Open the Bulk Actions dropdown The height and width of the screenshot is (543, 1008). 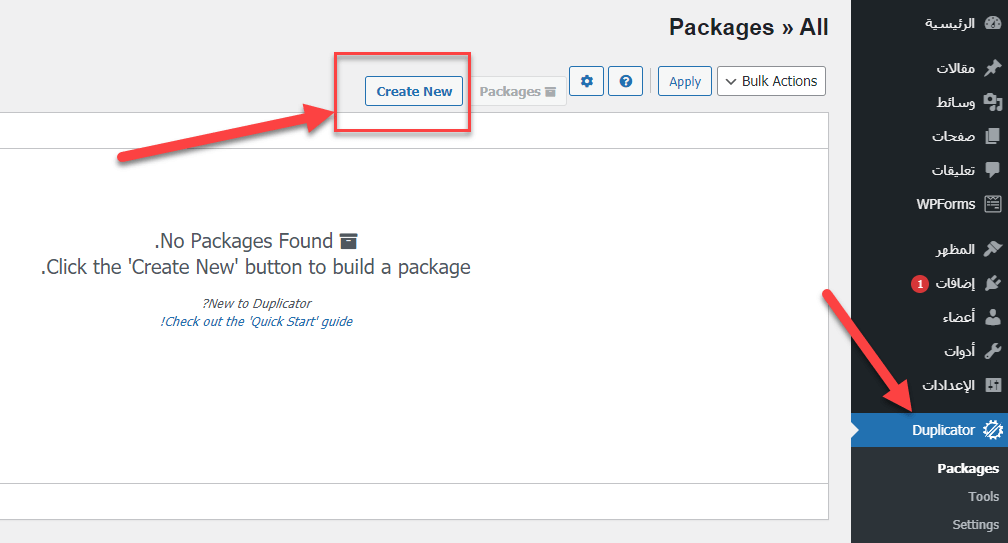(771, 81)
